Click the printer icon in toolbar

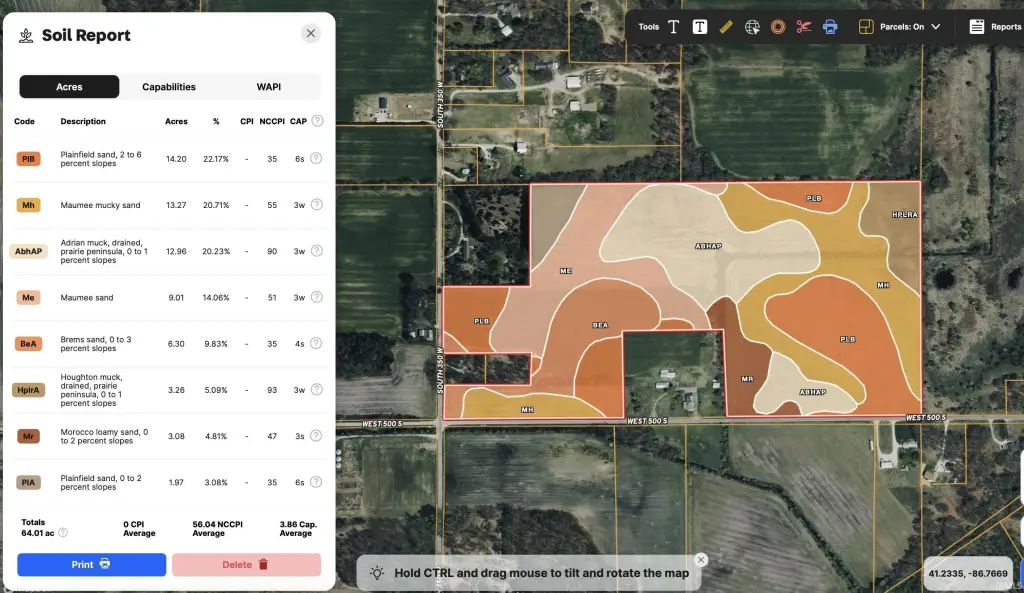tap(830, 27)
